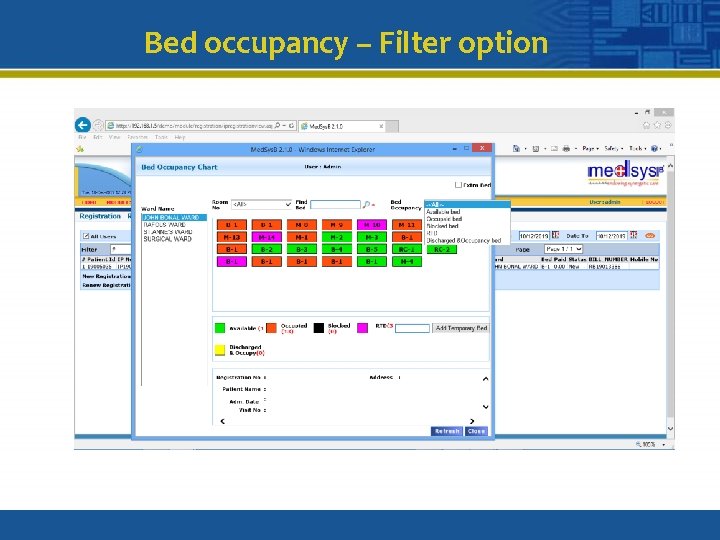Select available bed M-2

click(x=337, y=237)
